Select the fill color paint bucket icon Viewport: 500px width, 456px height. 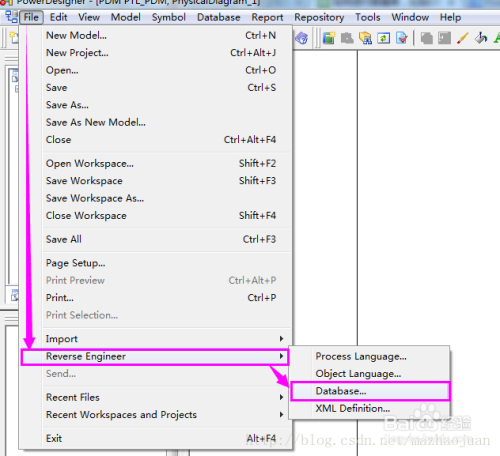(481, 38)
